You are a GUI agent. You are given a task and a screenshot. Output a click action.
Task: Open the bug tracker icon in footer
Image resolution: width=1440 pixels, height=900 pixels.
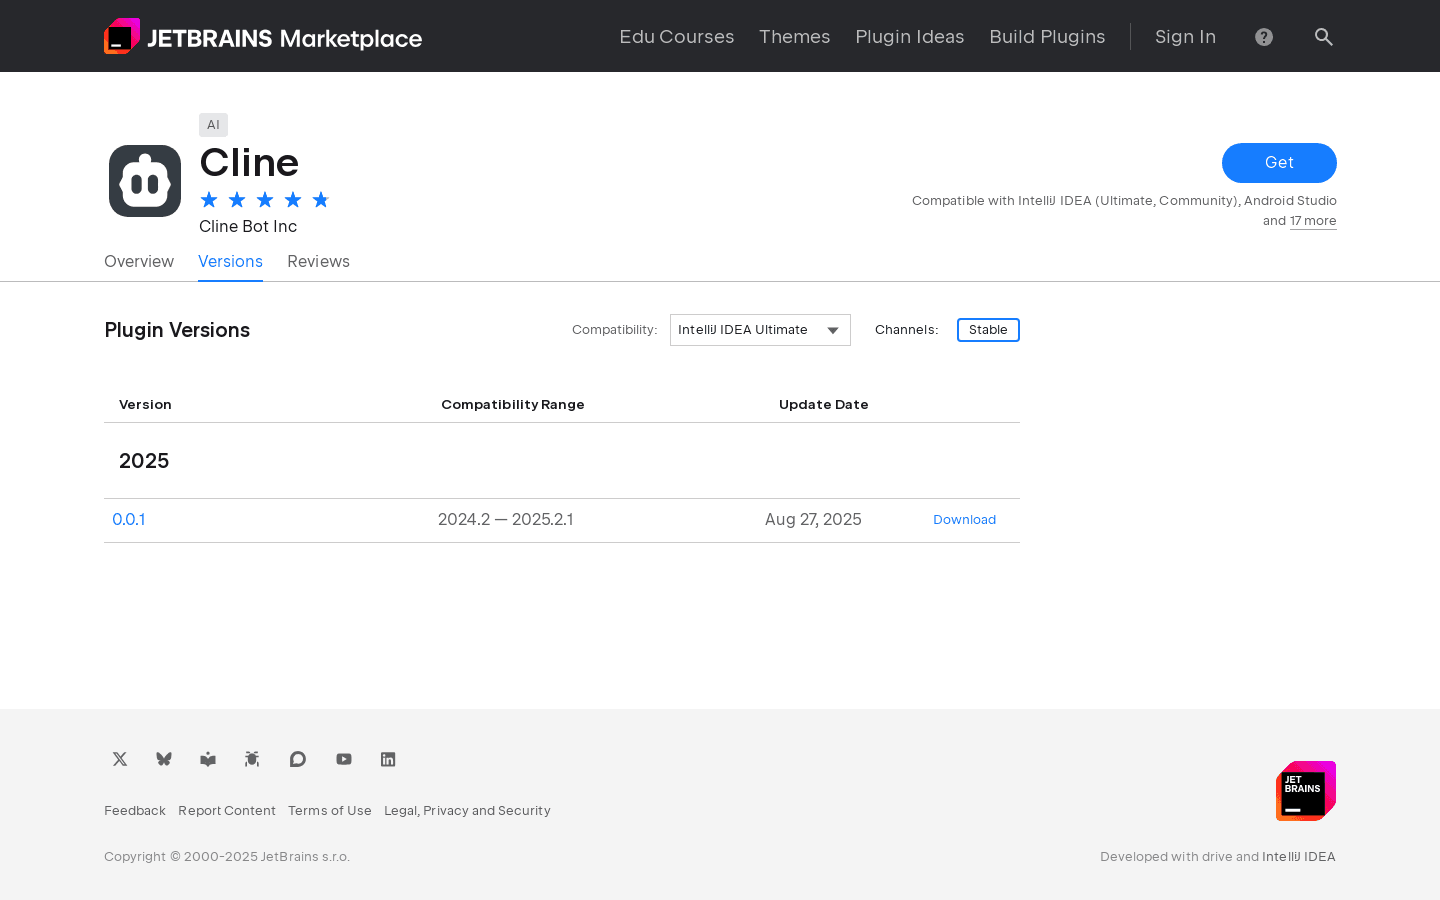(251, 759)
